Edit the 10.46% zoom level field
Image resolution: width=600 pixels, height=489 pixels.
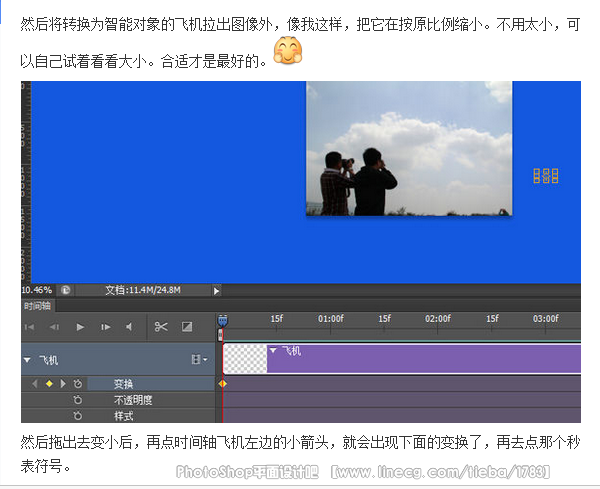tap(37, 290)
